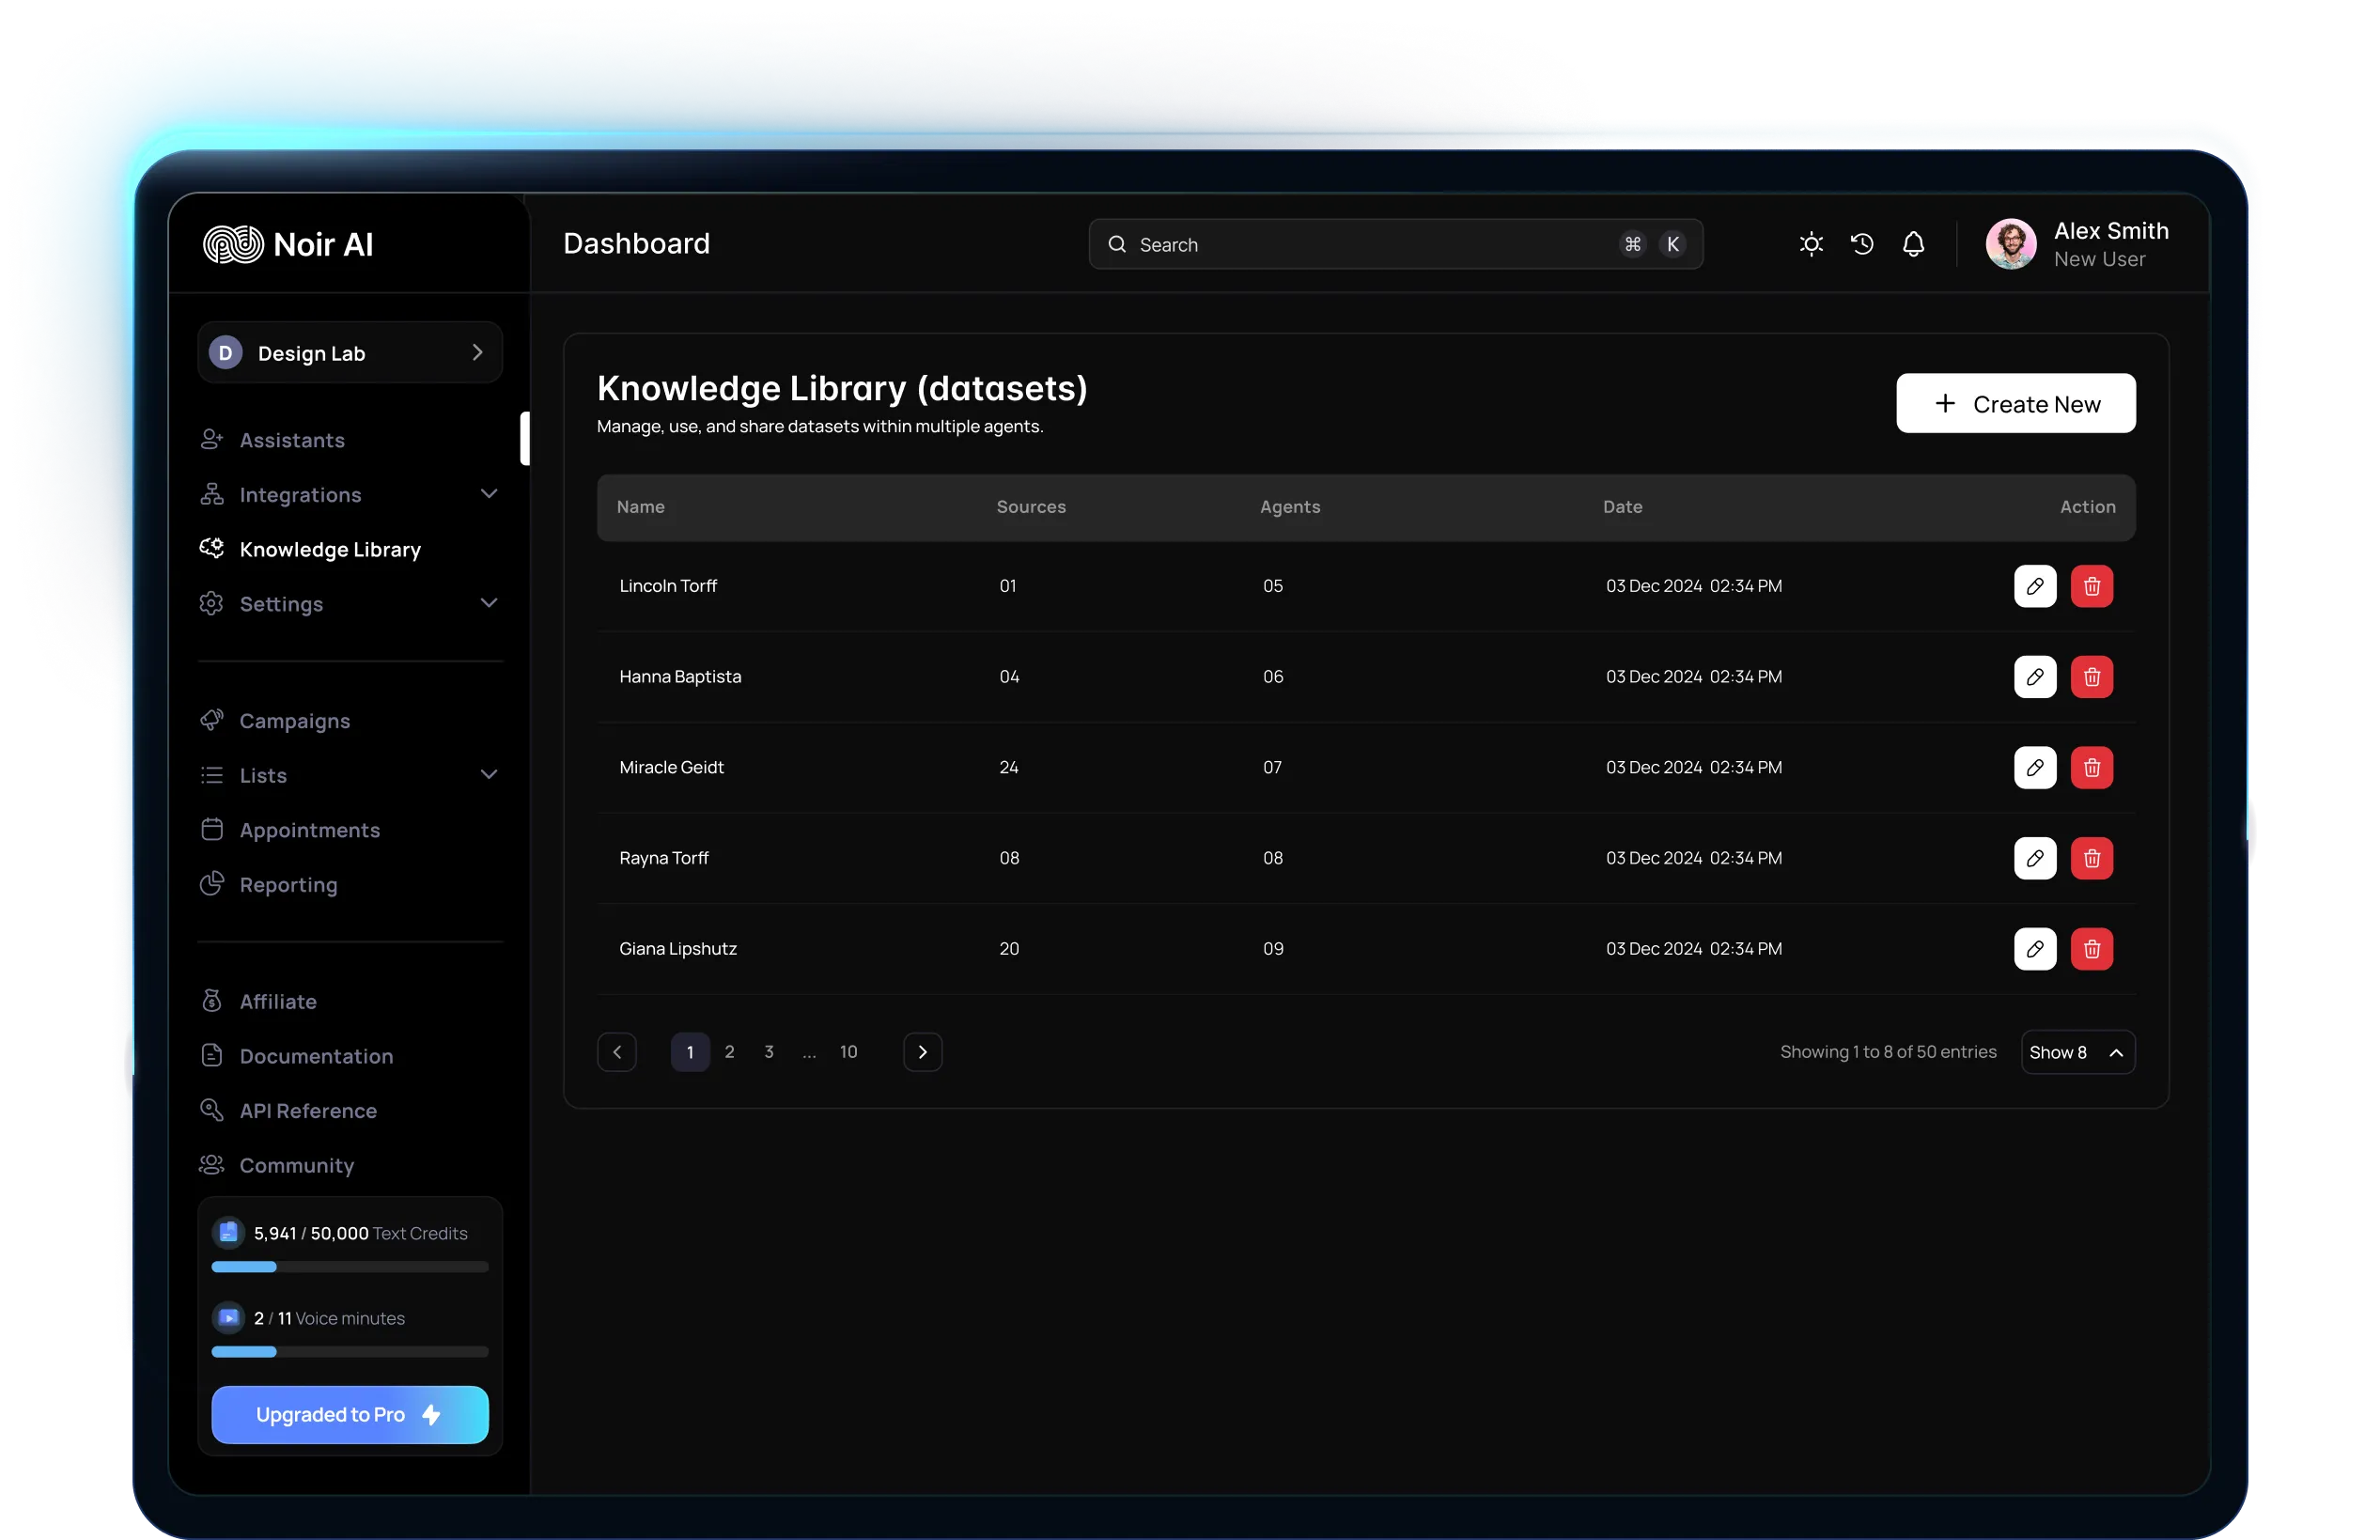Delete the Hanna Baptista dataset
The image size is (2380, 1540).
coord(2092,676)
